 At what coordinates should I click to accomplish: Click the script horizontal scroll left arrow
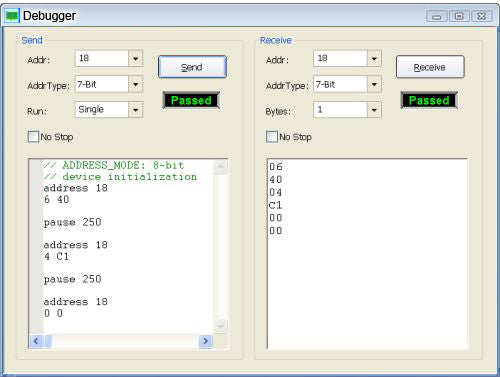[36, 341]
